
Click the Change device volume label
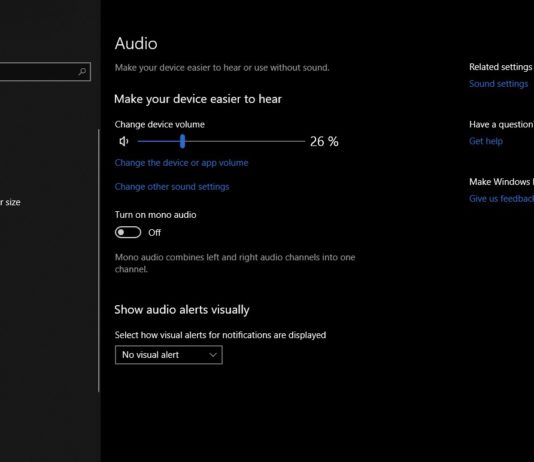pyautogui.click(x=159, y=125)
